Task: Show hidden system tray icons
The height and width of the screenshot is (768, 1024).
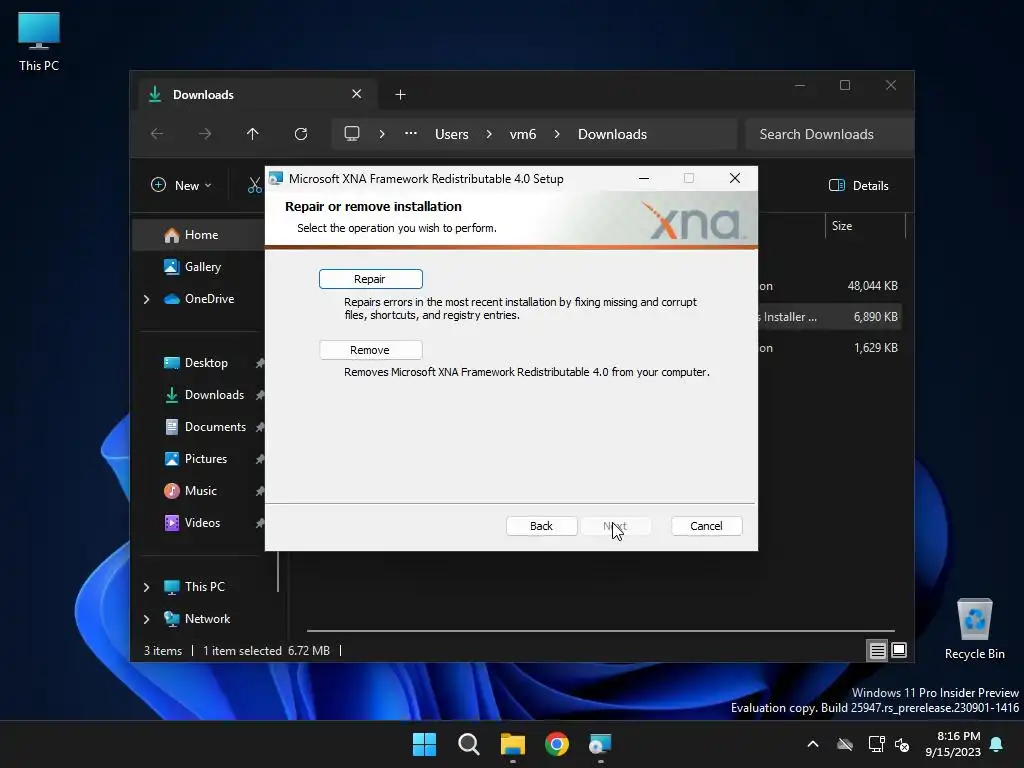Action: 813,744
